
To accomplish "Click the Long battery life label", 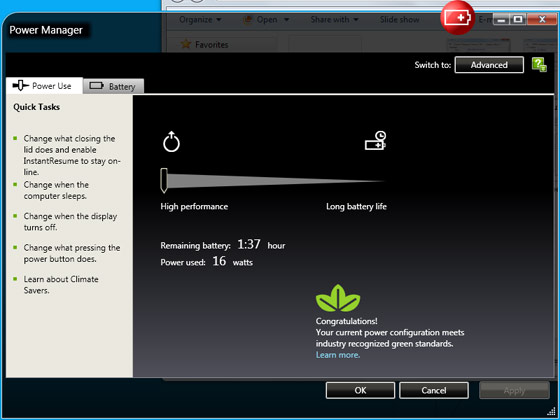I will click(x=356, y=206).
